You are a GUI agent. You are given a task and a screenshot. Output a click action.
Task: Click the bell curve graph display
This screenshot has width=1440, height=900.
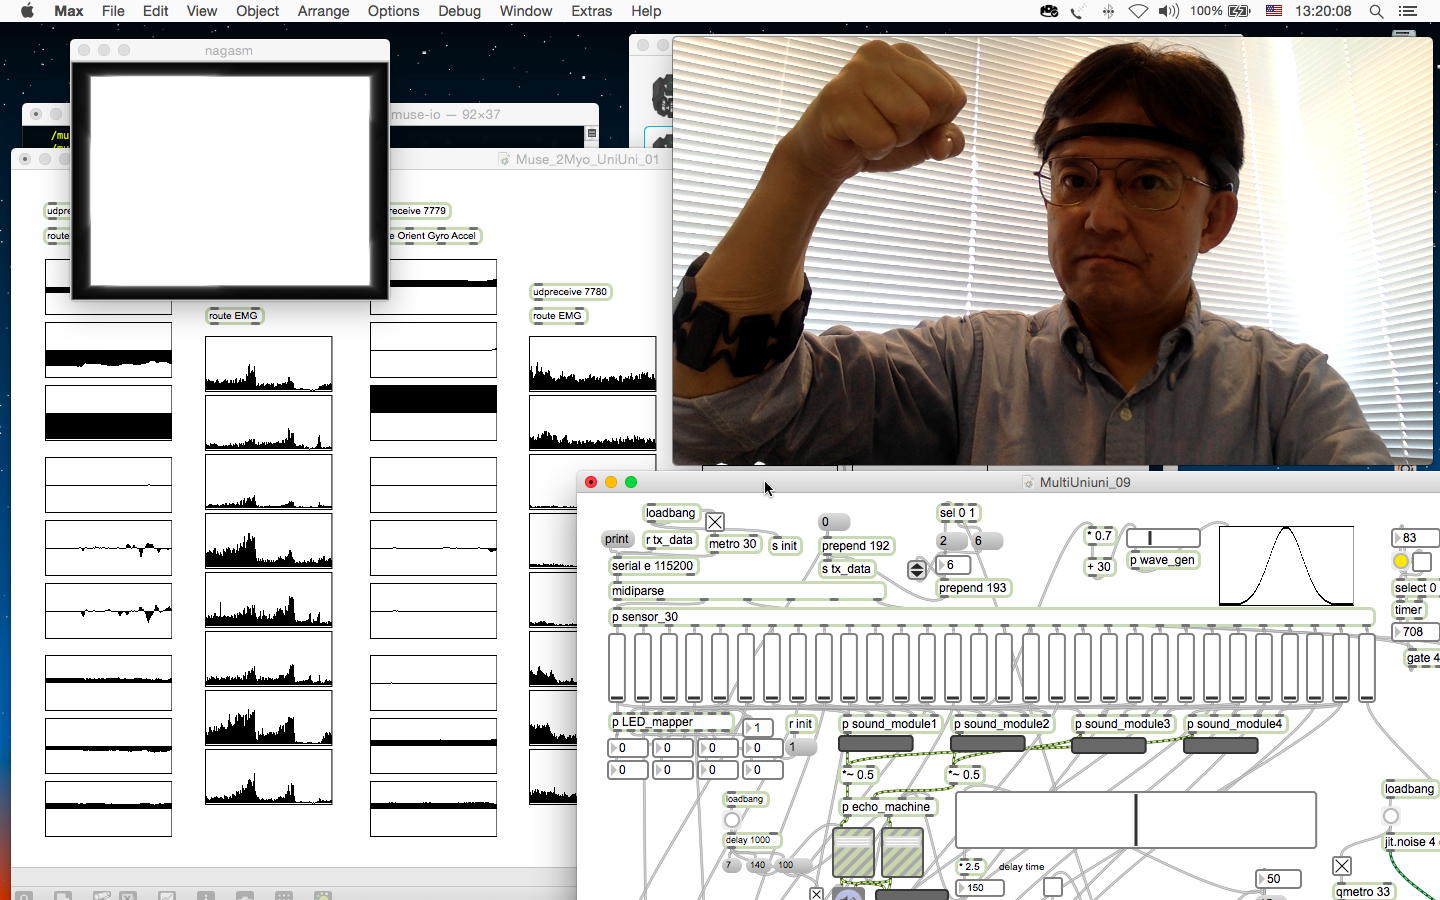1286,566
